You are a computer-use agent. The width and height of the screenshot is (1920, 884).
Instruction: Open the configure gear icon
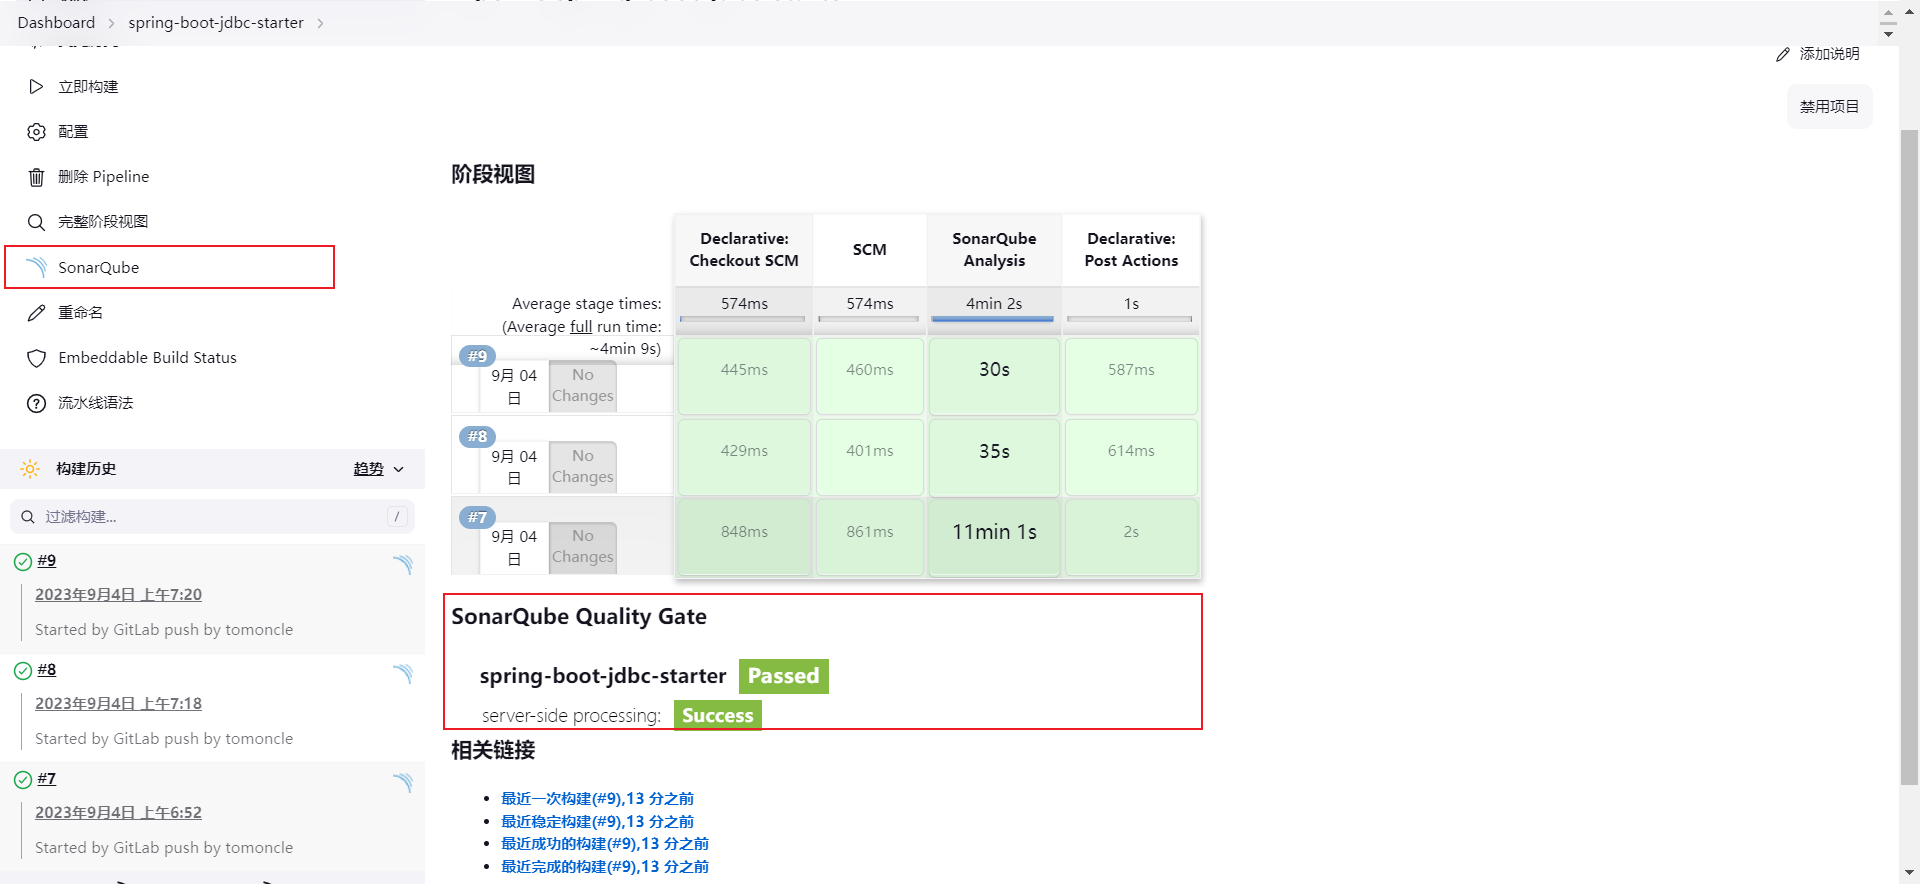tap(36, 132)
